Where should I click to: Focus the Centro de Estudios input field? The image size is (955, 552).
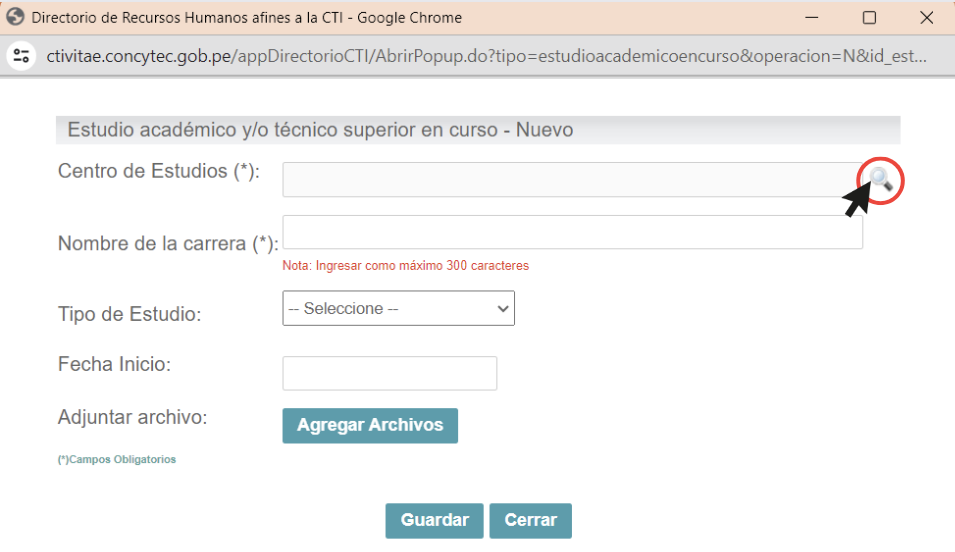(x=573, y=180)
